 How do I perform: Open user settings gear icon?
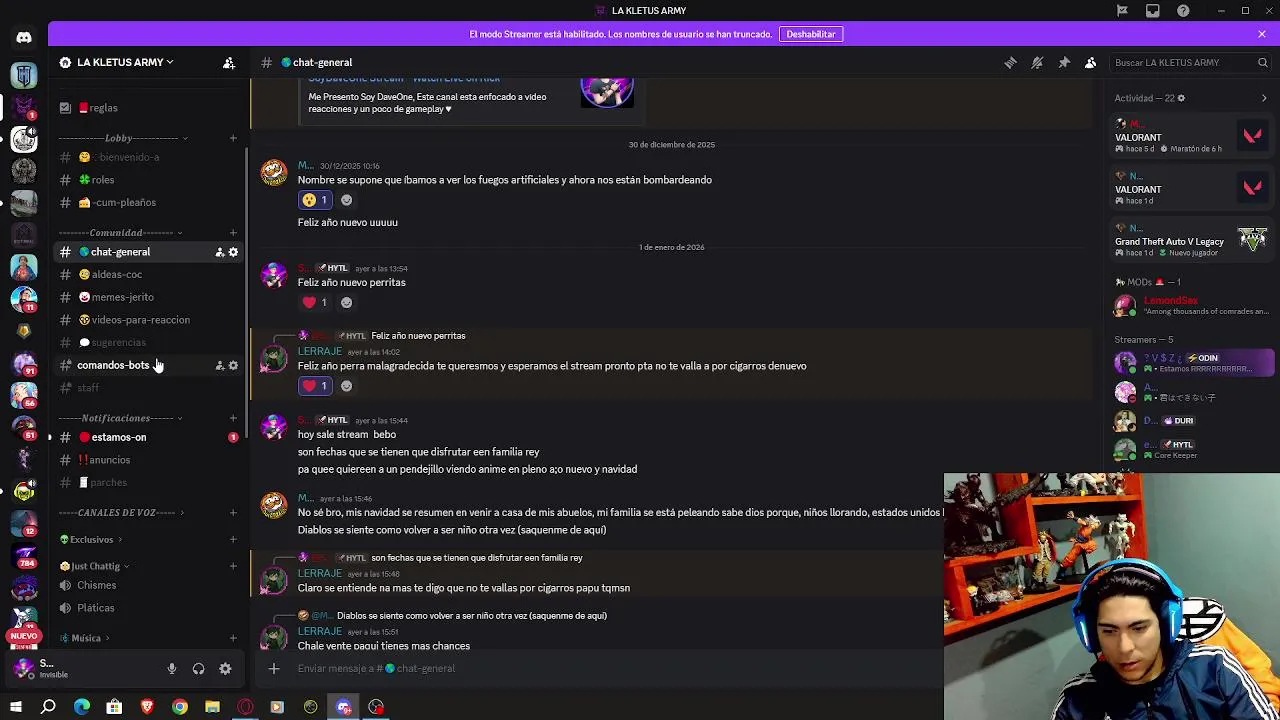click(x=225, y=669)
